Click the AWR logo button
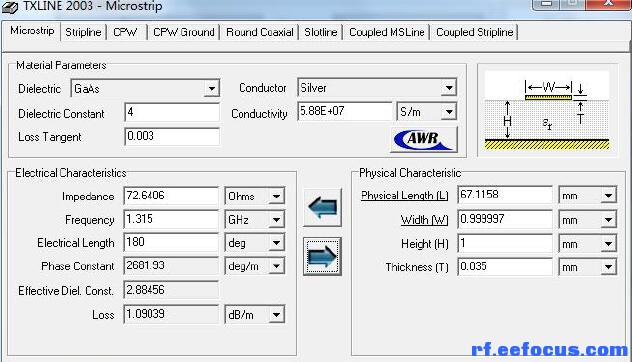Image resolution: width=632 pixels, height=362 pixels. [424, 139]
